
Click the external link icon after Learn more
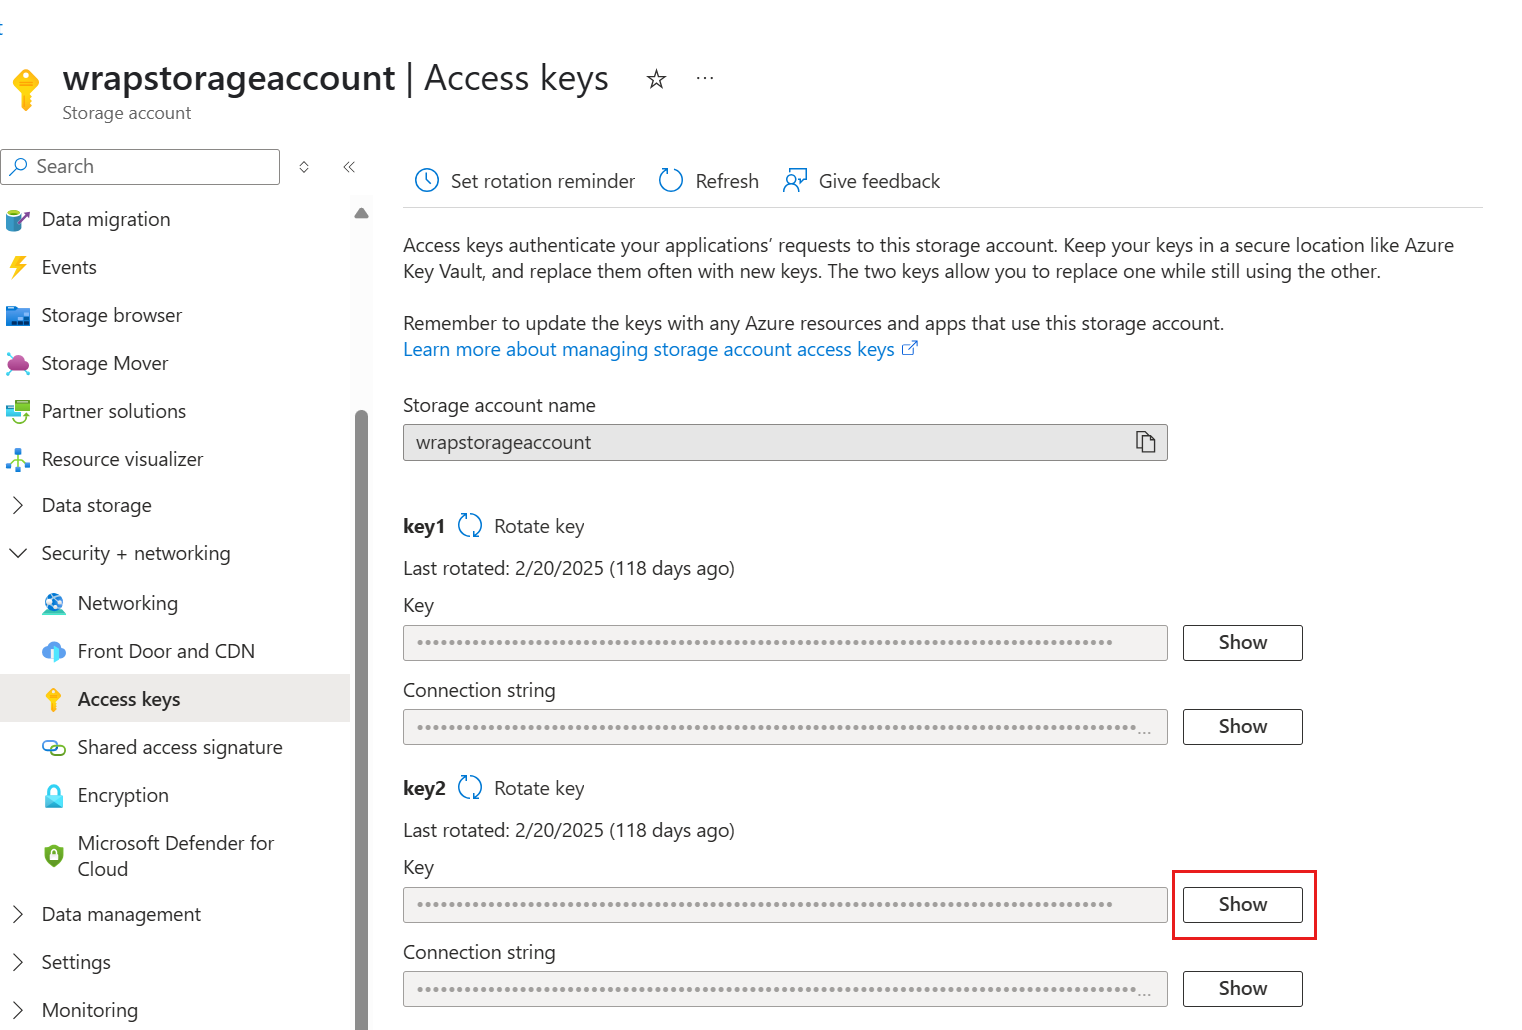[x=910, y=348]
